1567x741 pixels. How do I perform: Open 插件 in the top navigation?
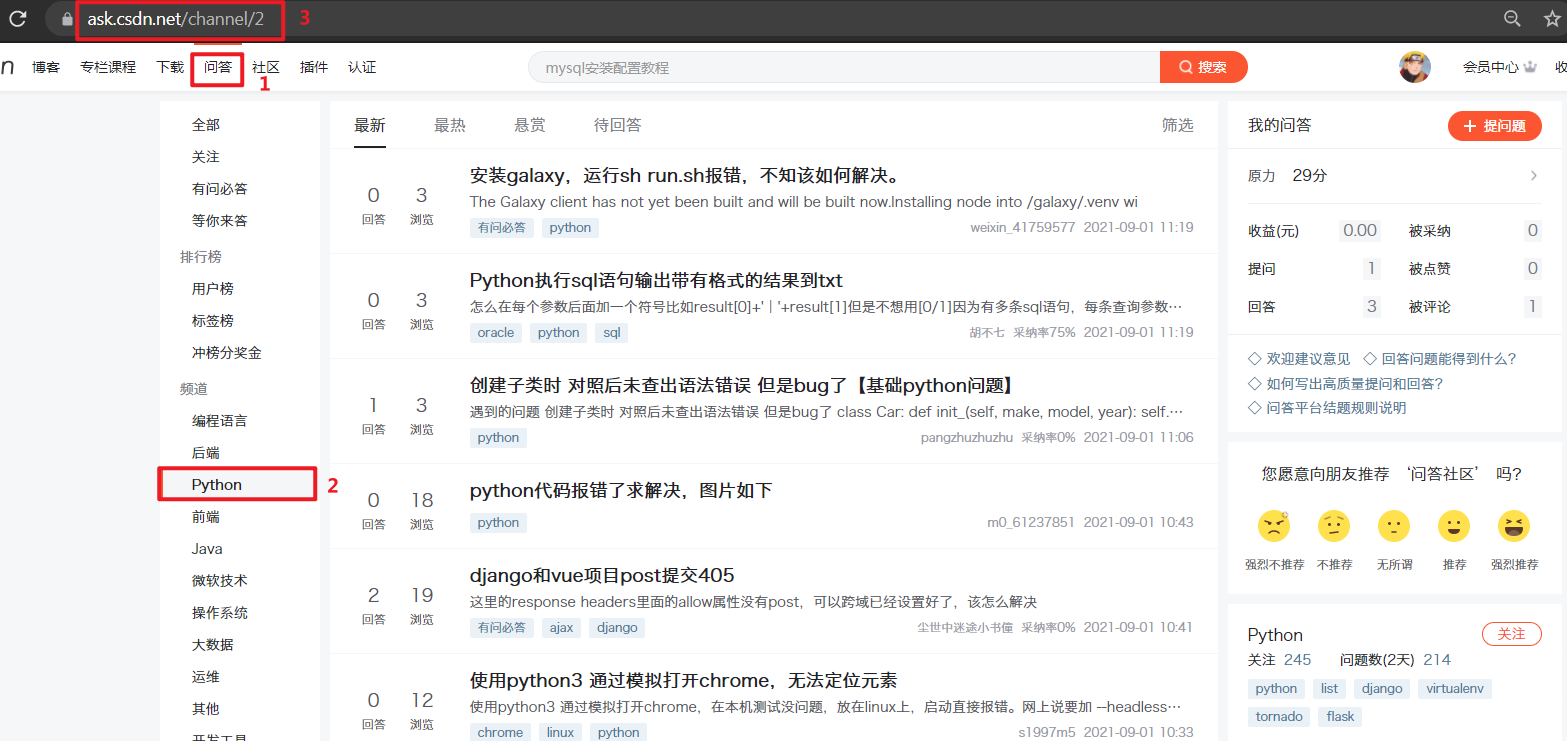coord(314,67)
